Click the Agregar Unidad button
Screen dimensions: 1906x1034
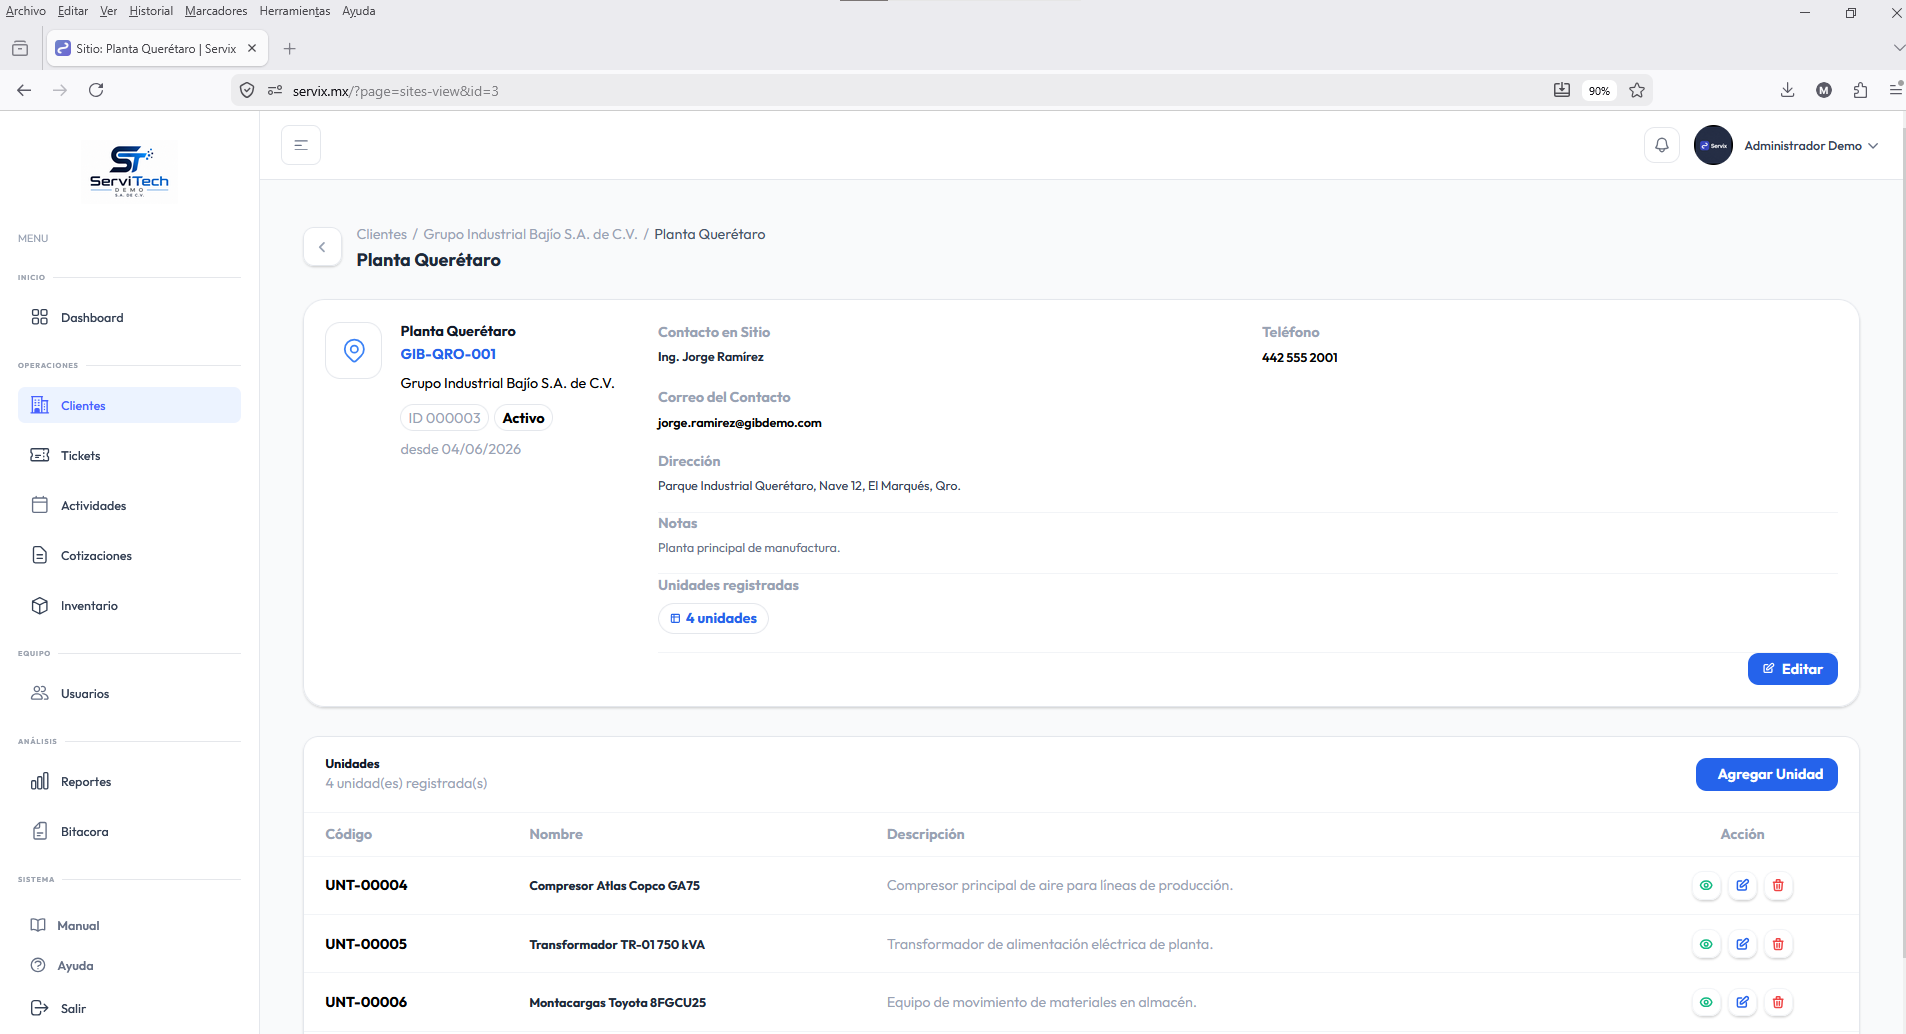pyautogui.click(x=1767, y=774)
